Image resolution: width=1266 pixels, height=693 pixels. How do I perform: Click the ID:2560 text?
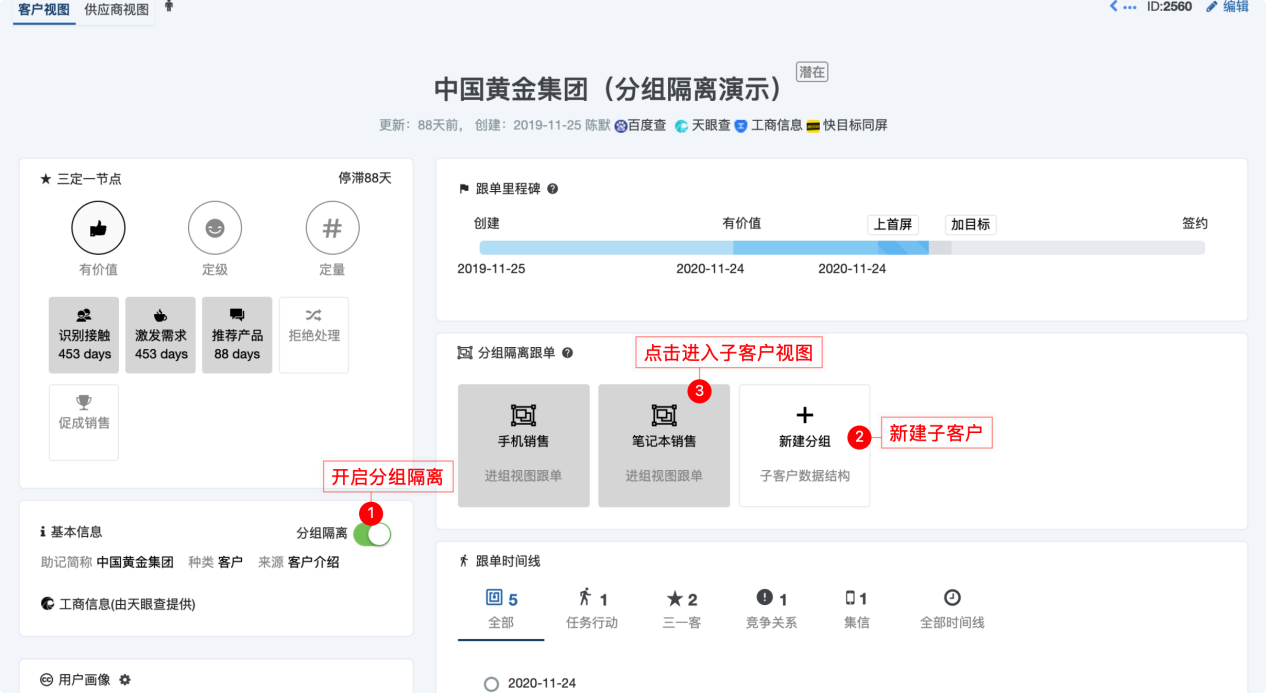point(1169,7)
